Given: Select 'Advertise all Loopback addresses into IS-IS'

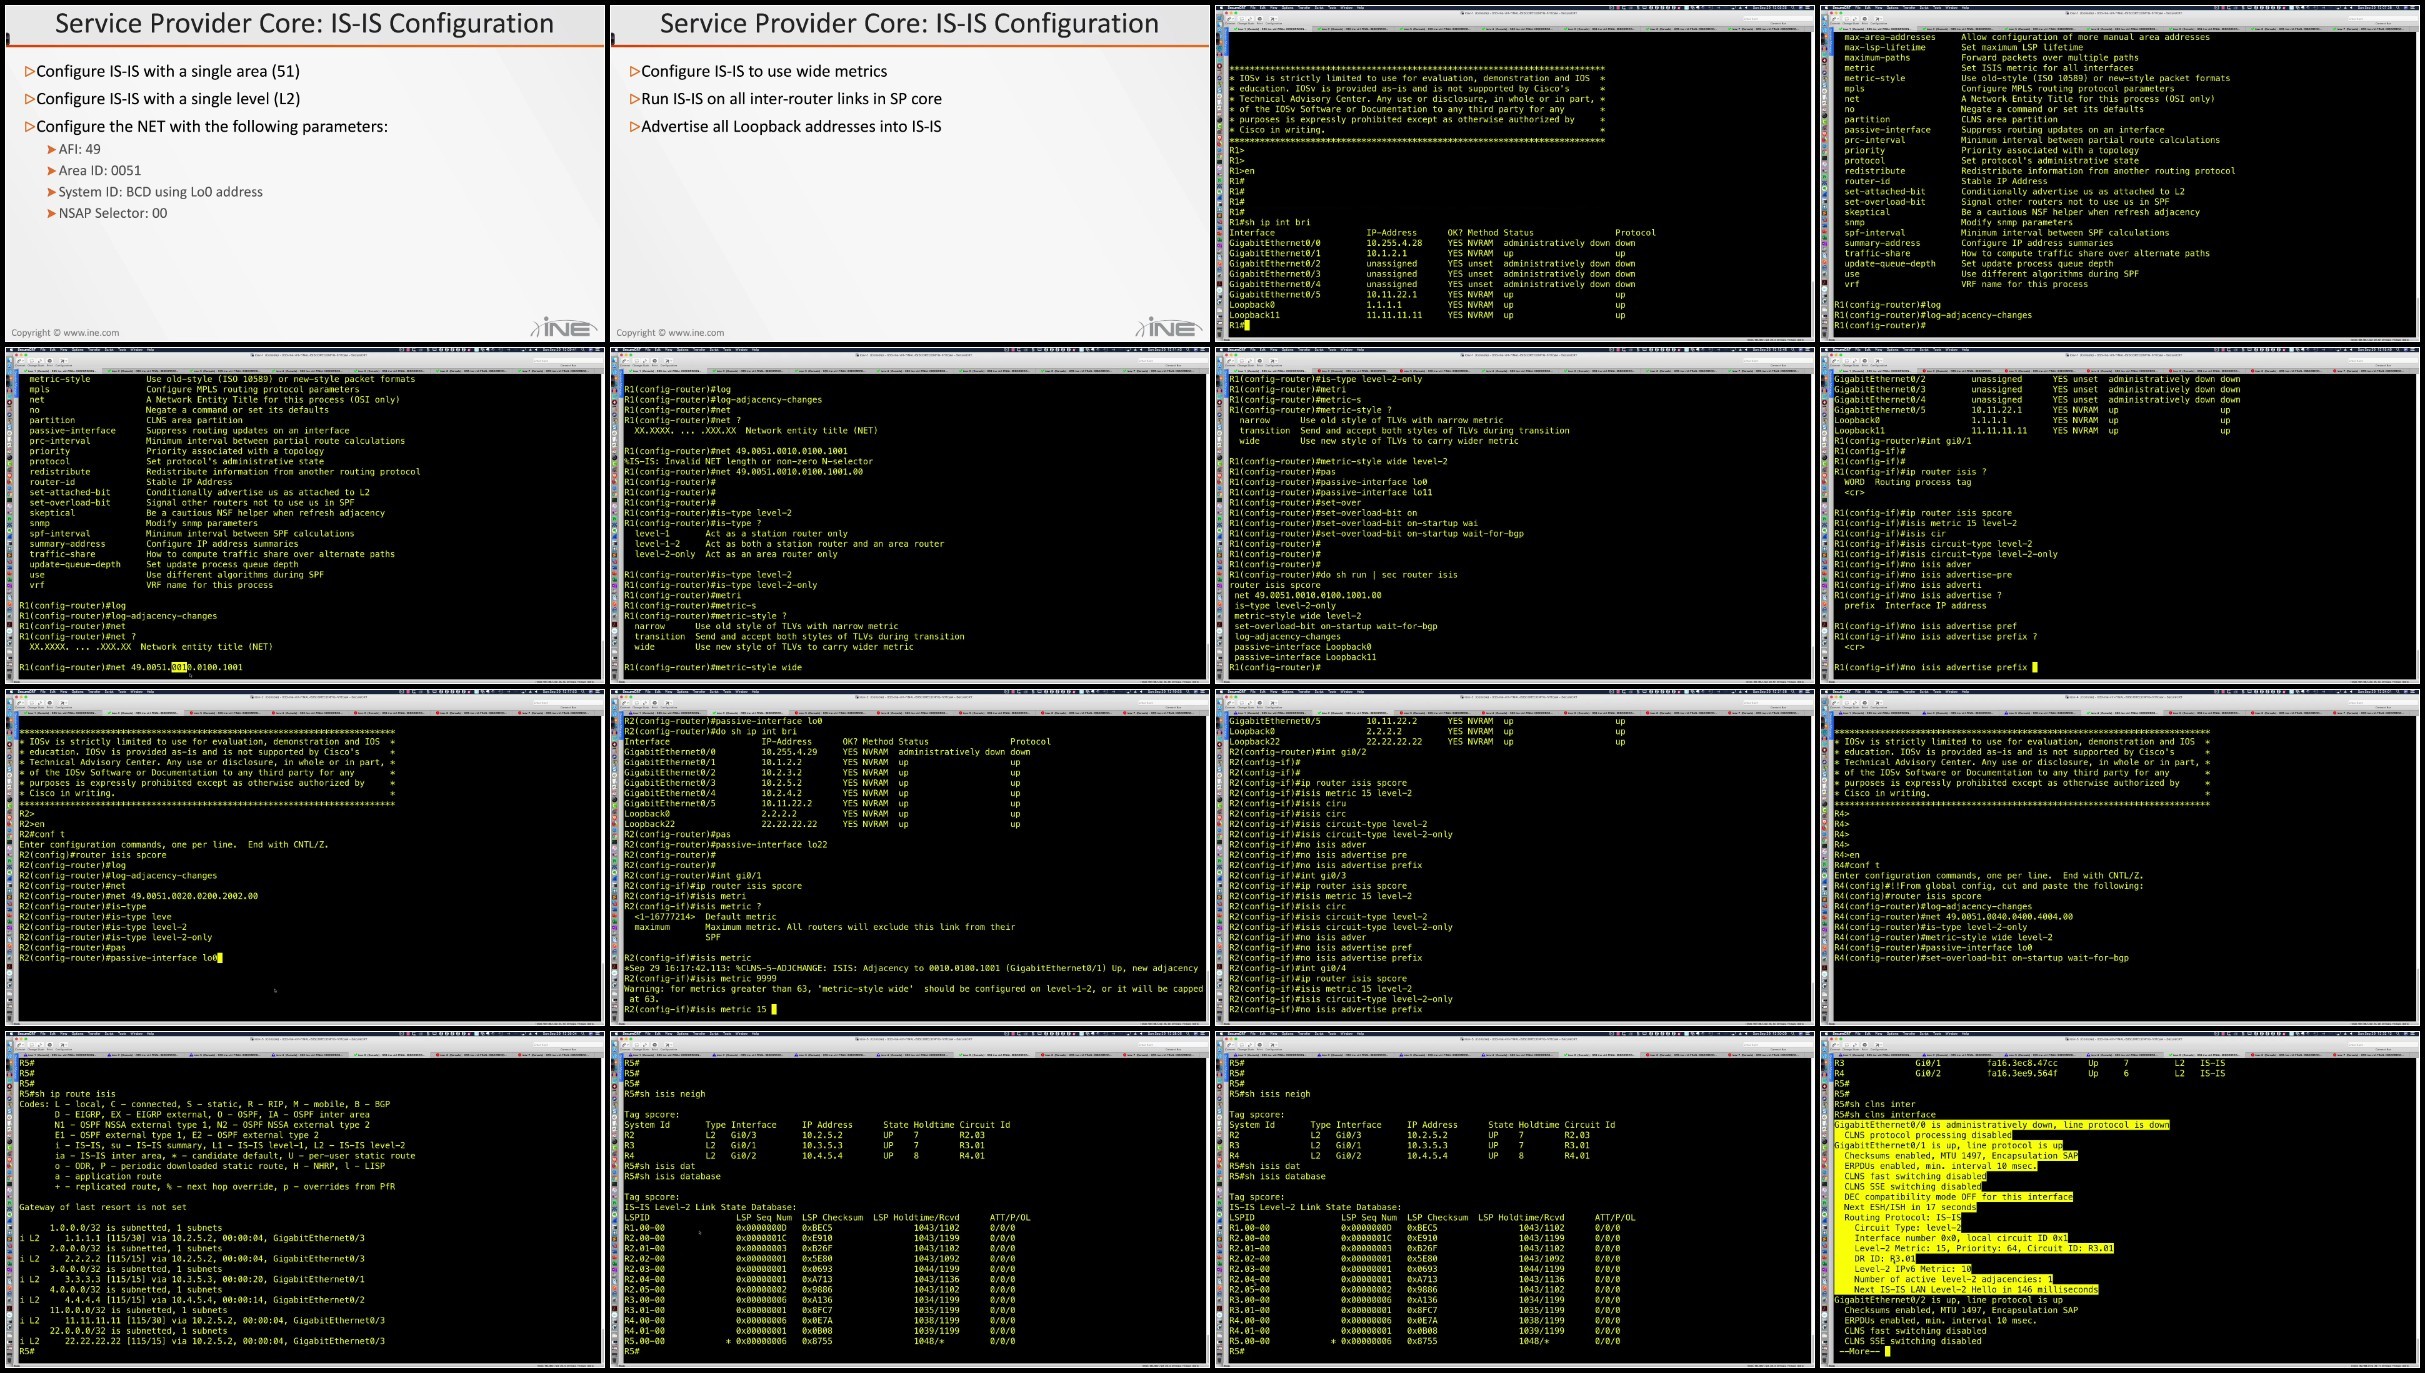Looking at the screenshot, I should [791, 127].
